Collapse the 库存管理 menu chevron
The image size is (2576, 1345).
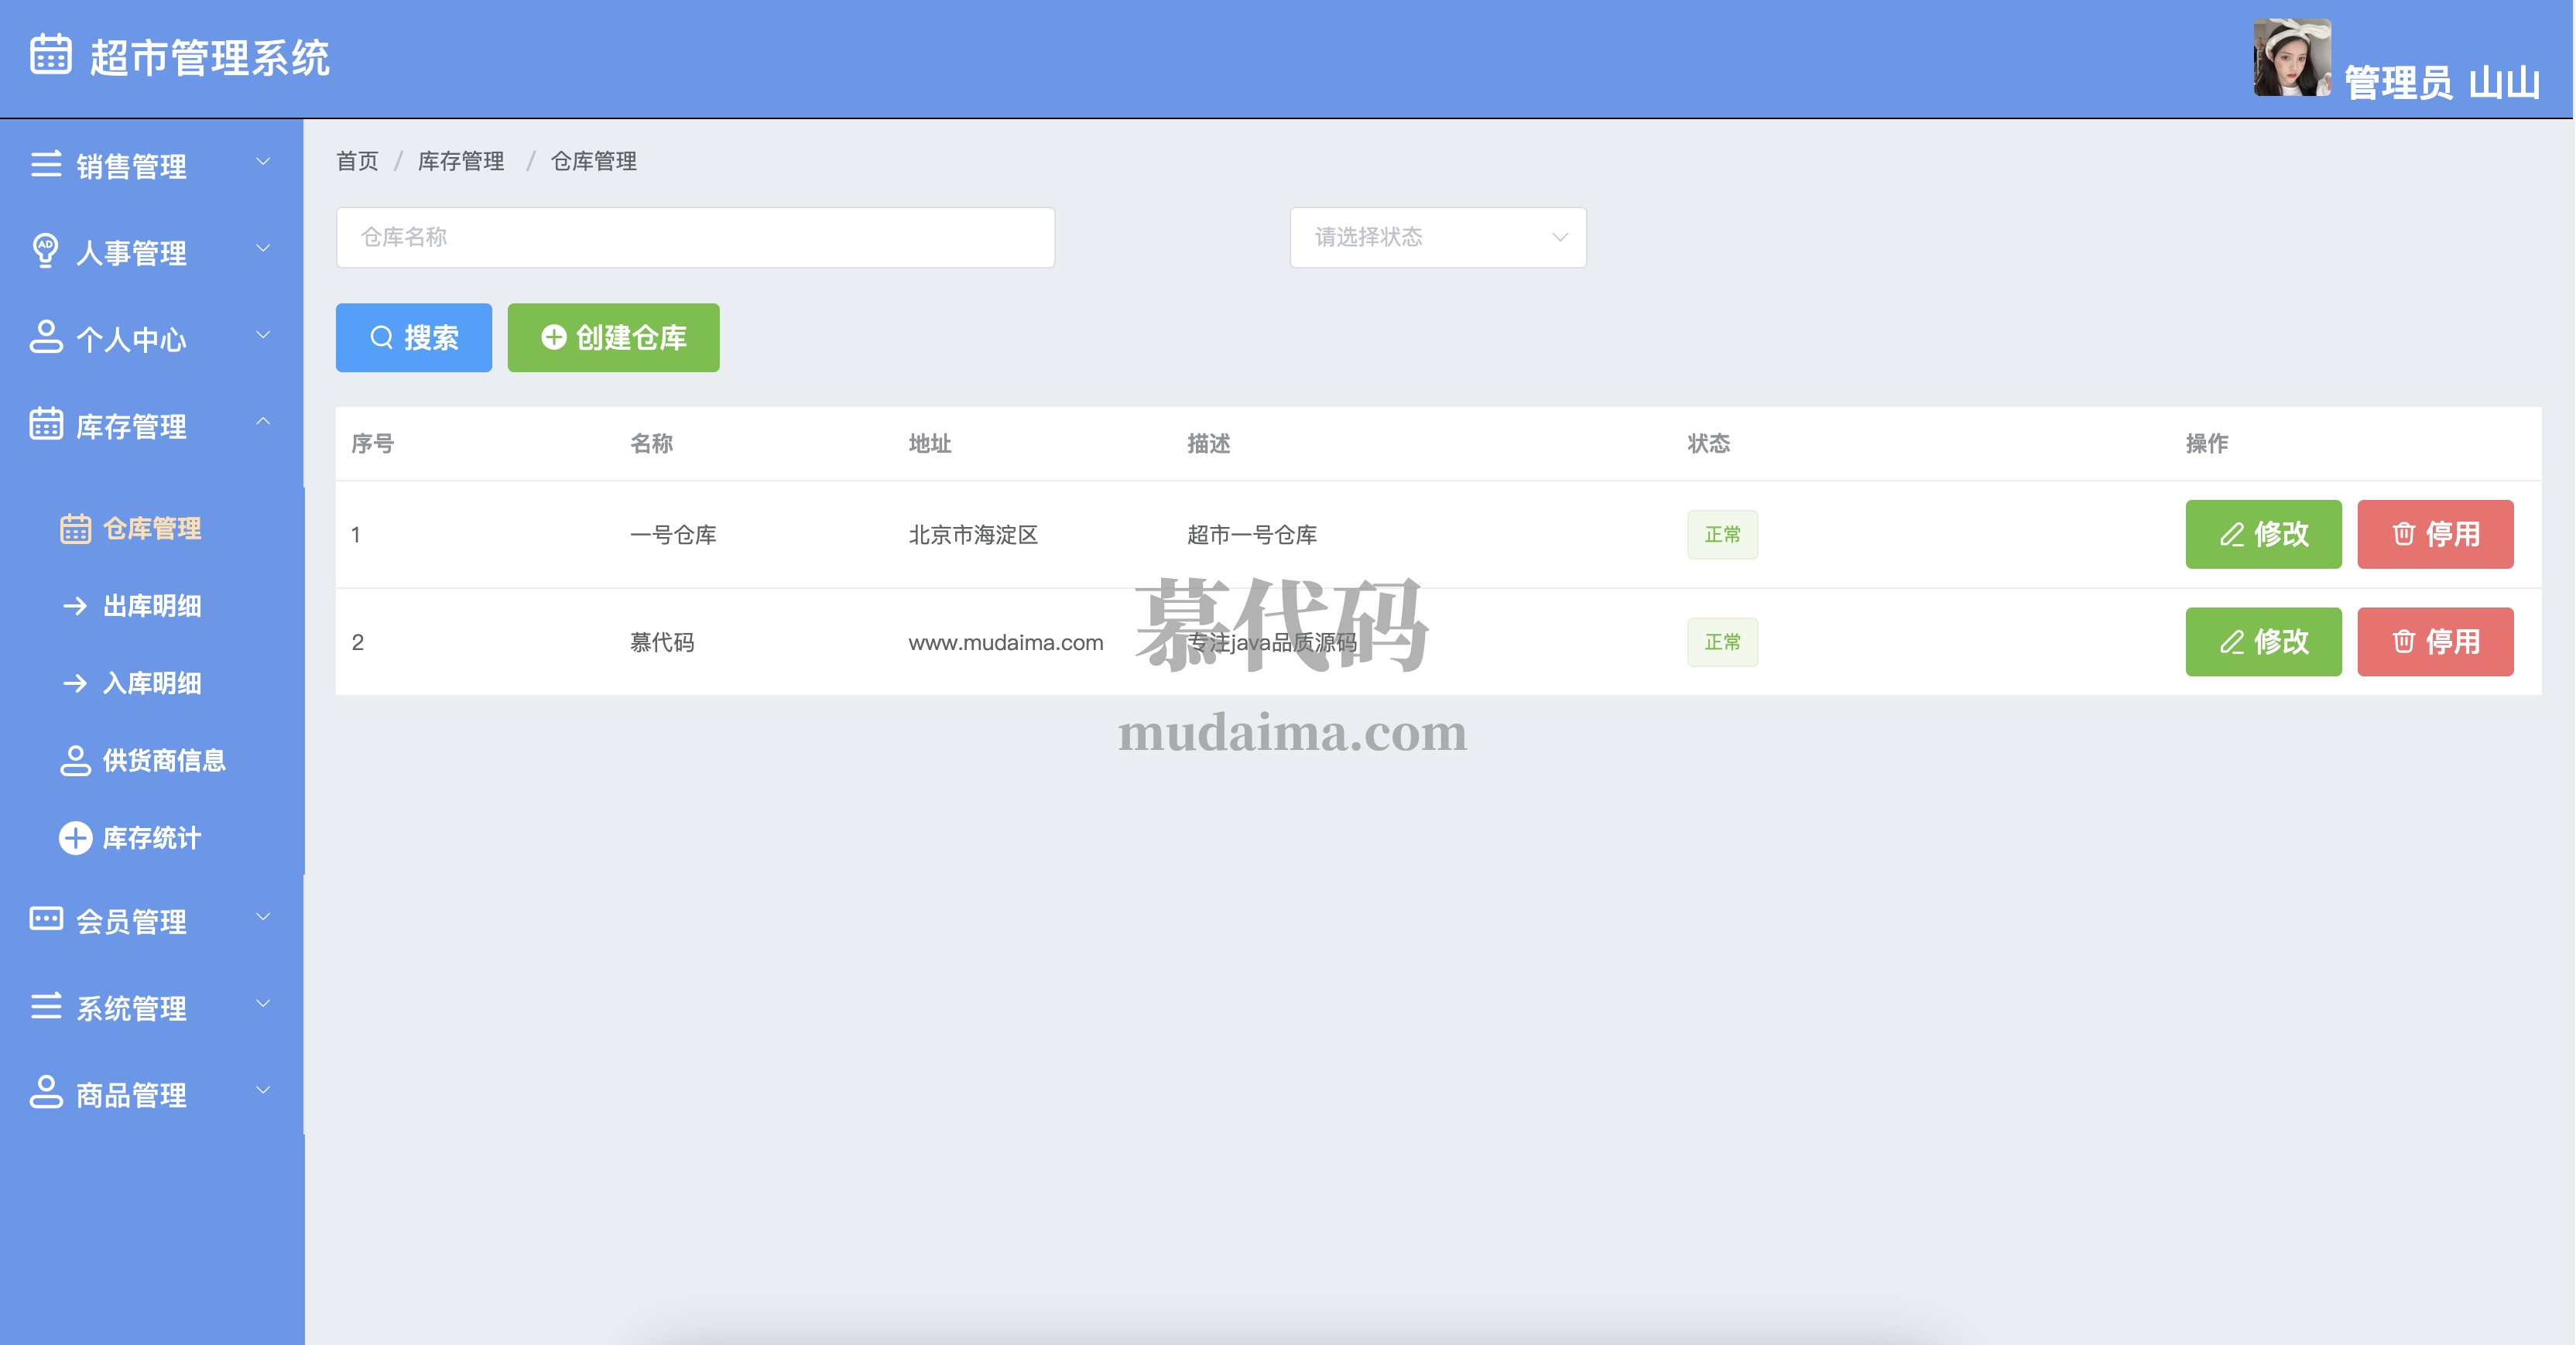263,422
